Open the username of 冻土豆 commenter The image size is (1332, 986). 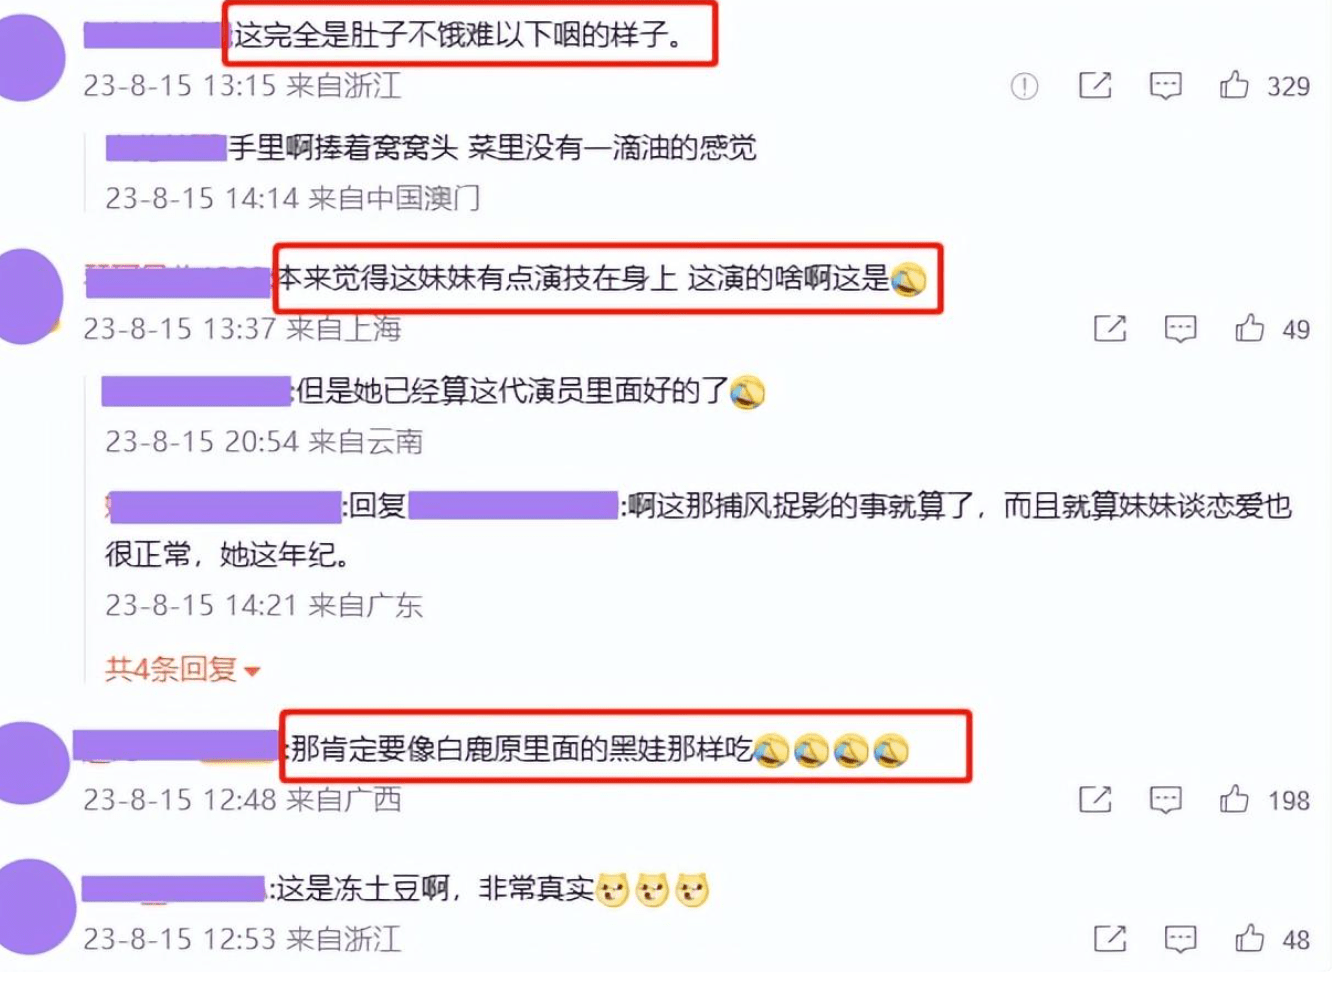coord(173,888)
